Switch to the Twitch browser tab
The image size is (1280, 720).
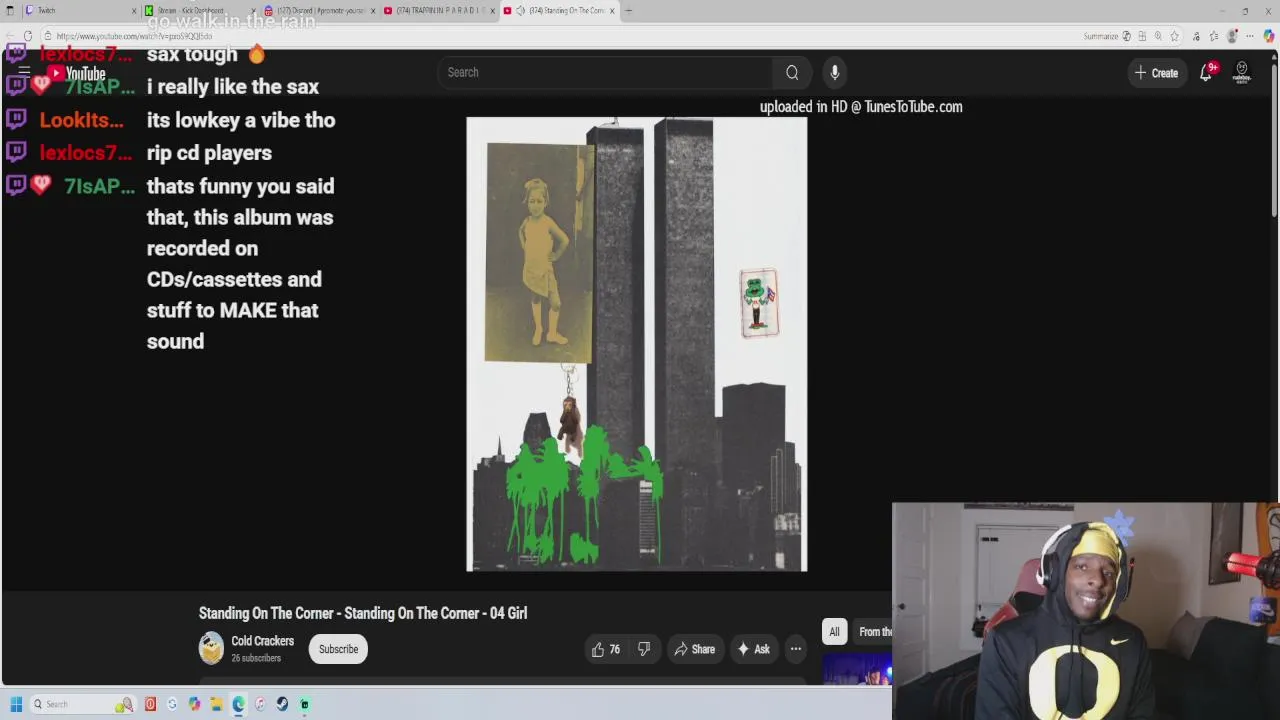click(x=80, y=10)
